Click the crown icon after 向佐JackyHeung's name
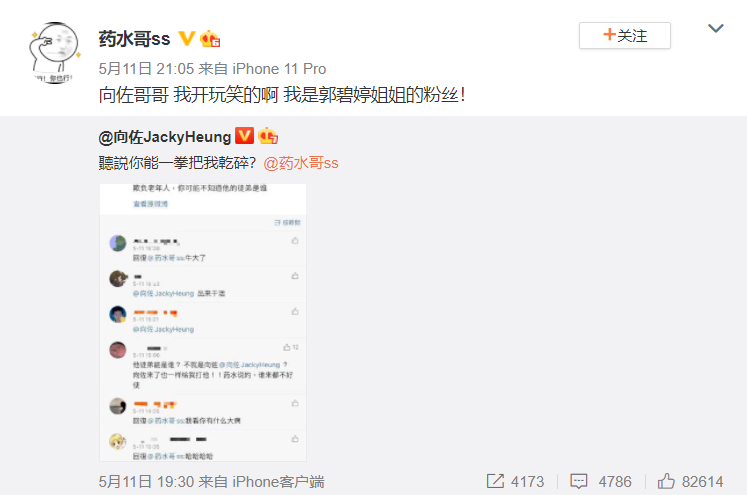Image resolution: width=747 pixels, height=495 pixels. tap(268, 136)
